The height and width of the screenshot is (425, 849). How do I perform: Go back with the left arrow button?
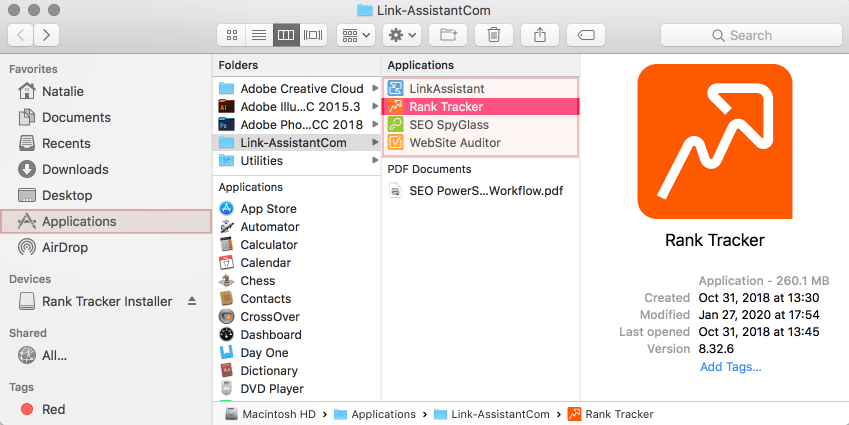22,35
